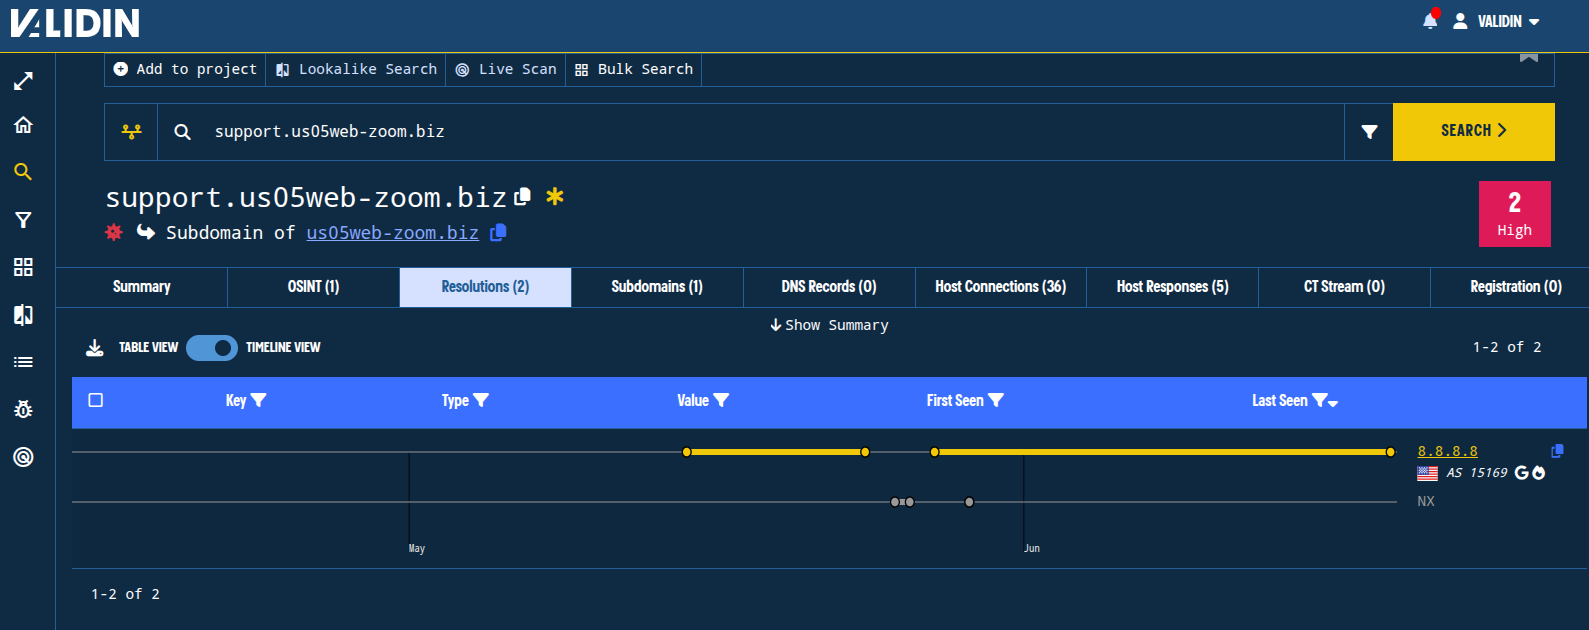1589x630 pixels.
Task: Tick the select-all checkbox in table header
Action: pyautogui.click(x=96, y=400)
